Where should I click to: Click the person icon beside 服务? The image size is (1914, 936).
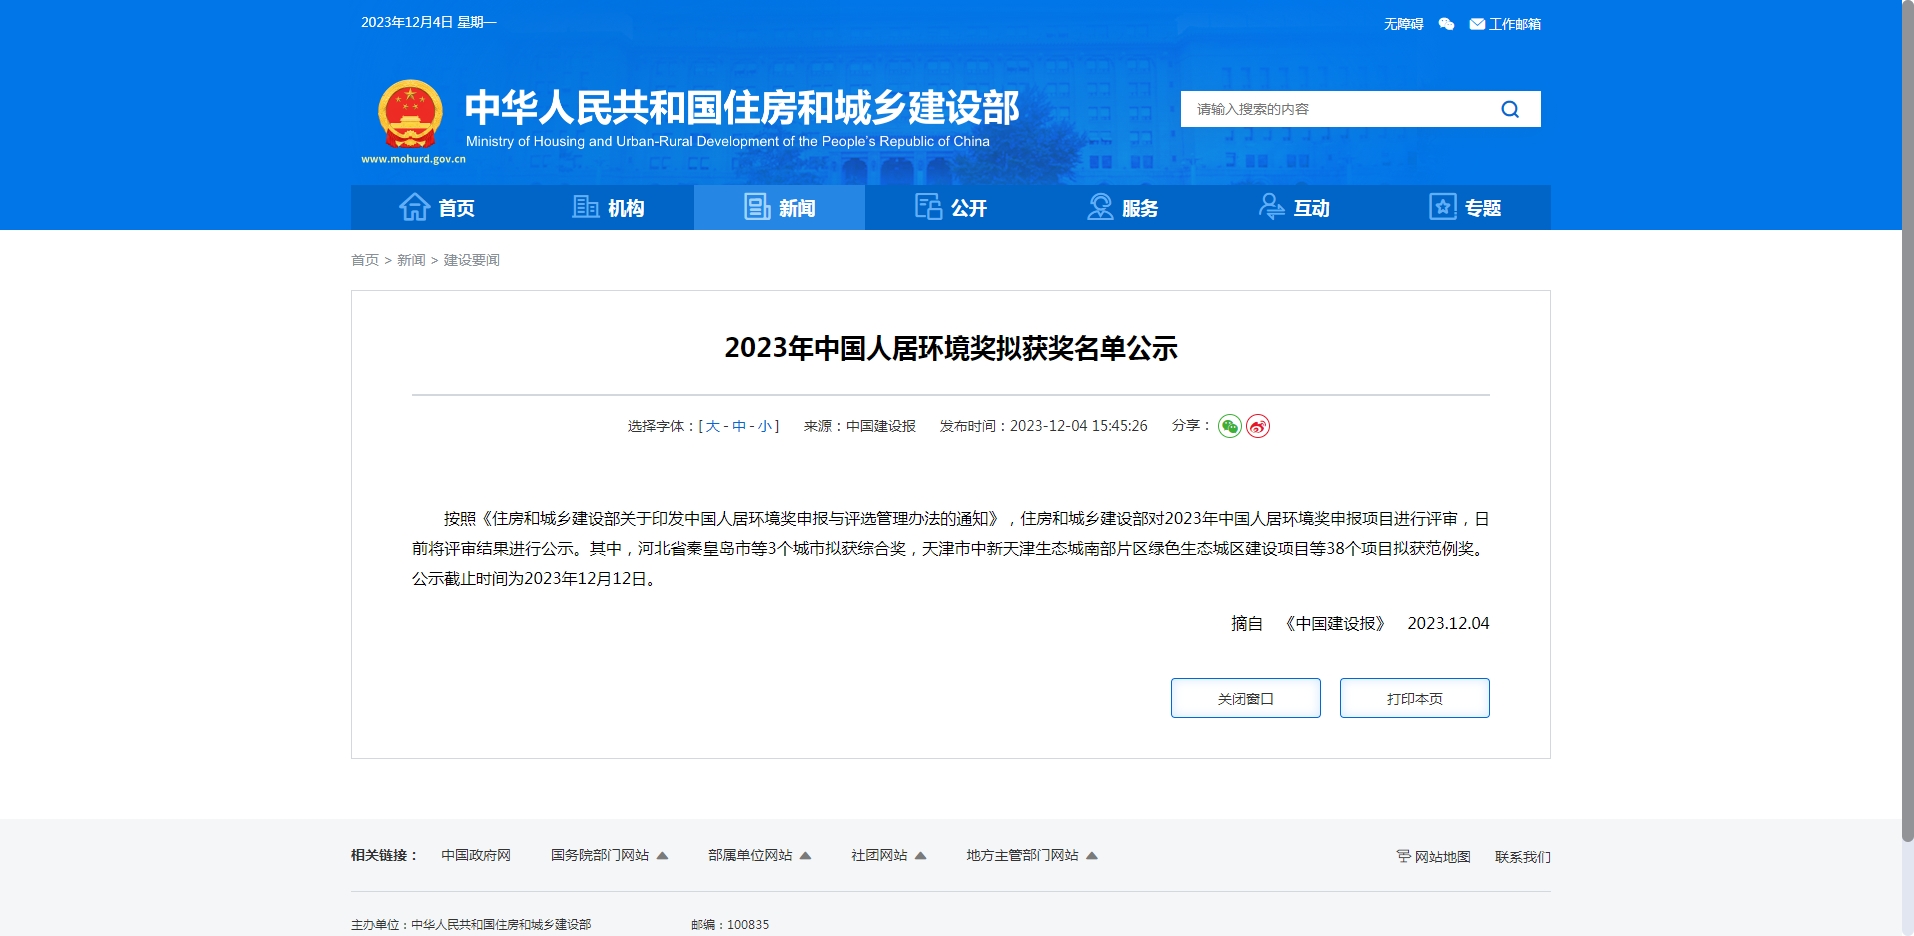pos(1100,207)
